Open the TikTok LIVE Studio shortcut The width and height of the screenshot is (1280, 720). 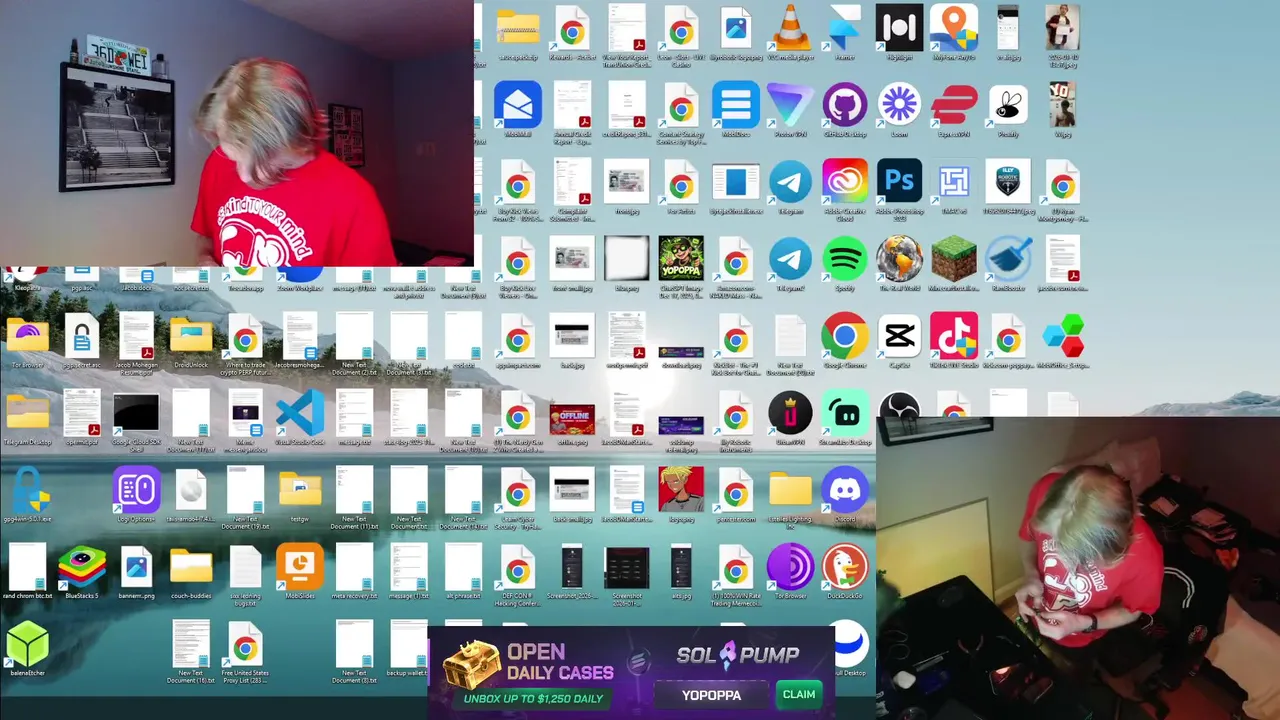954,337
